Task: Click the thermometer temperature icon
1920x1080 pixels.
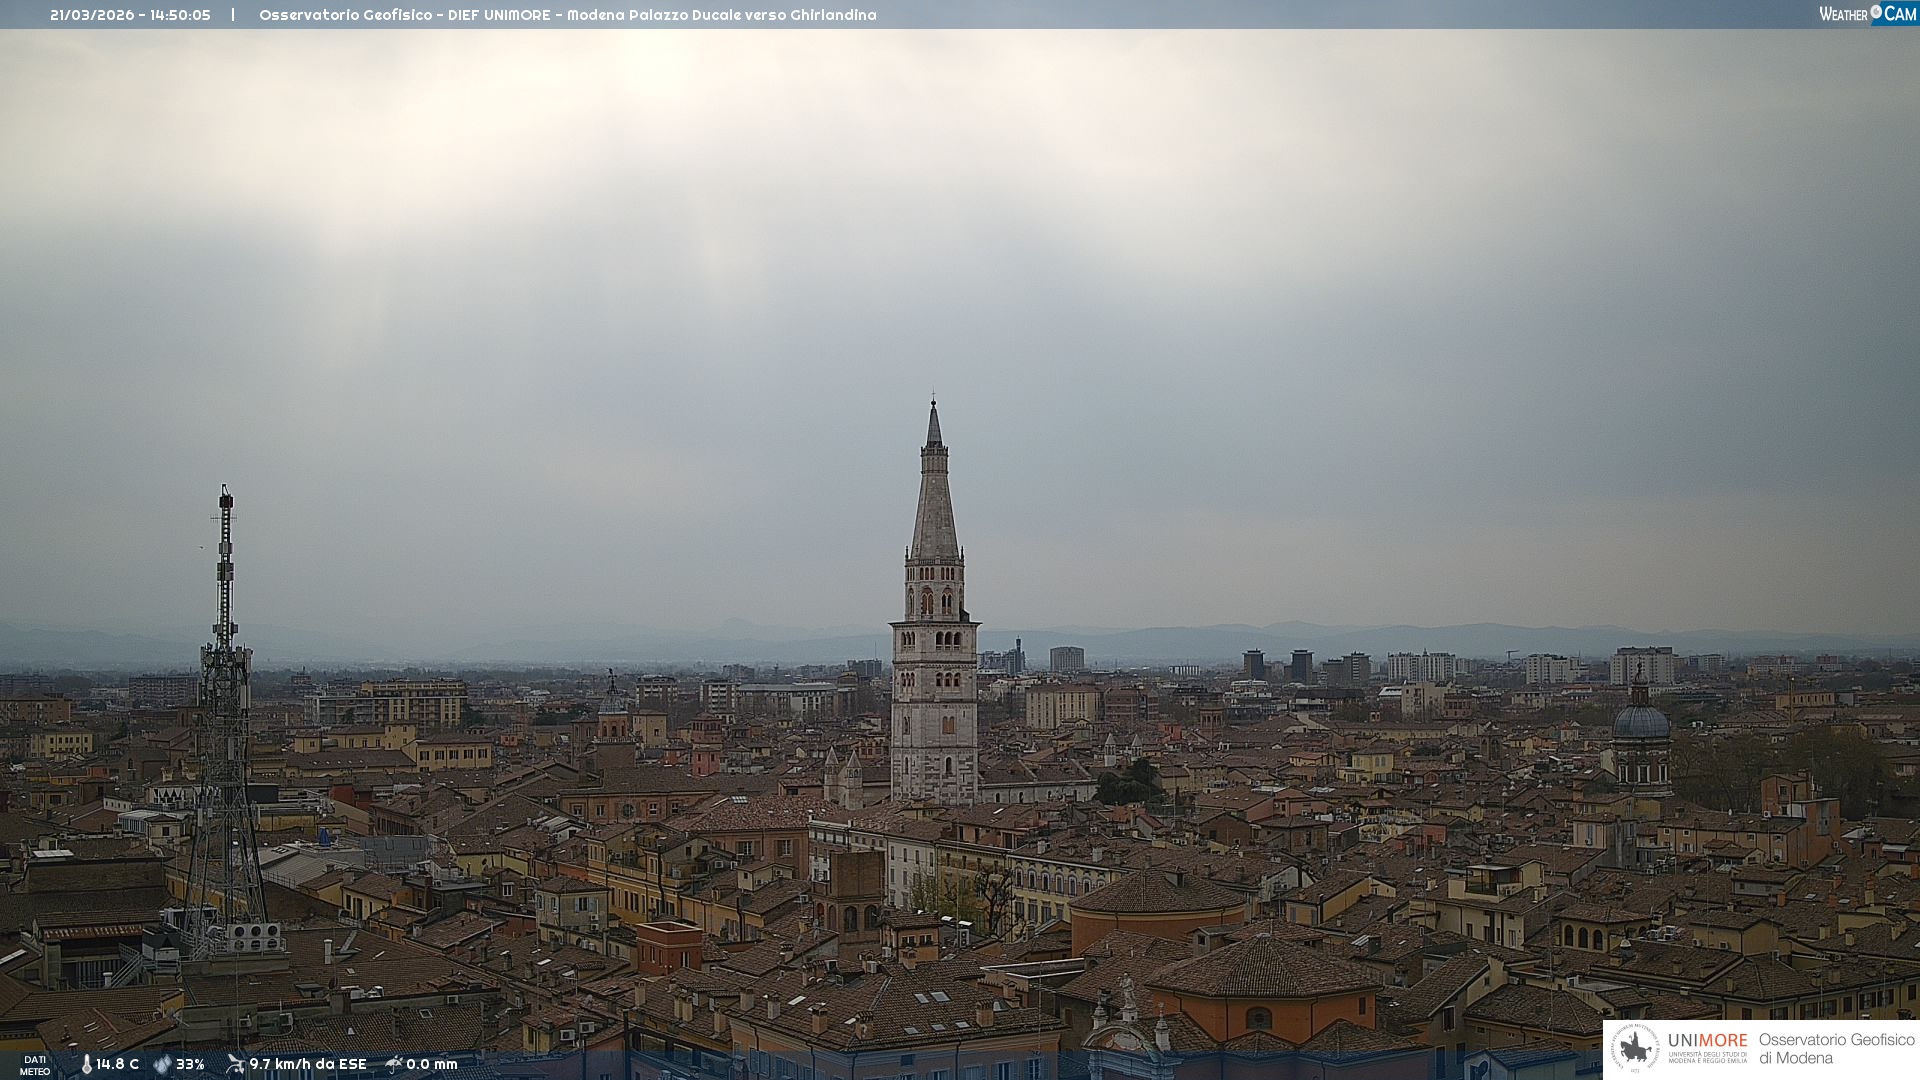Action: [x=86, y=1065]
